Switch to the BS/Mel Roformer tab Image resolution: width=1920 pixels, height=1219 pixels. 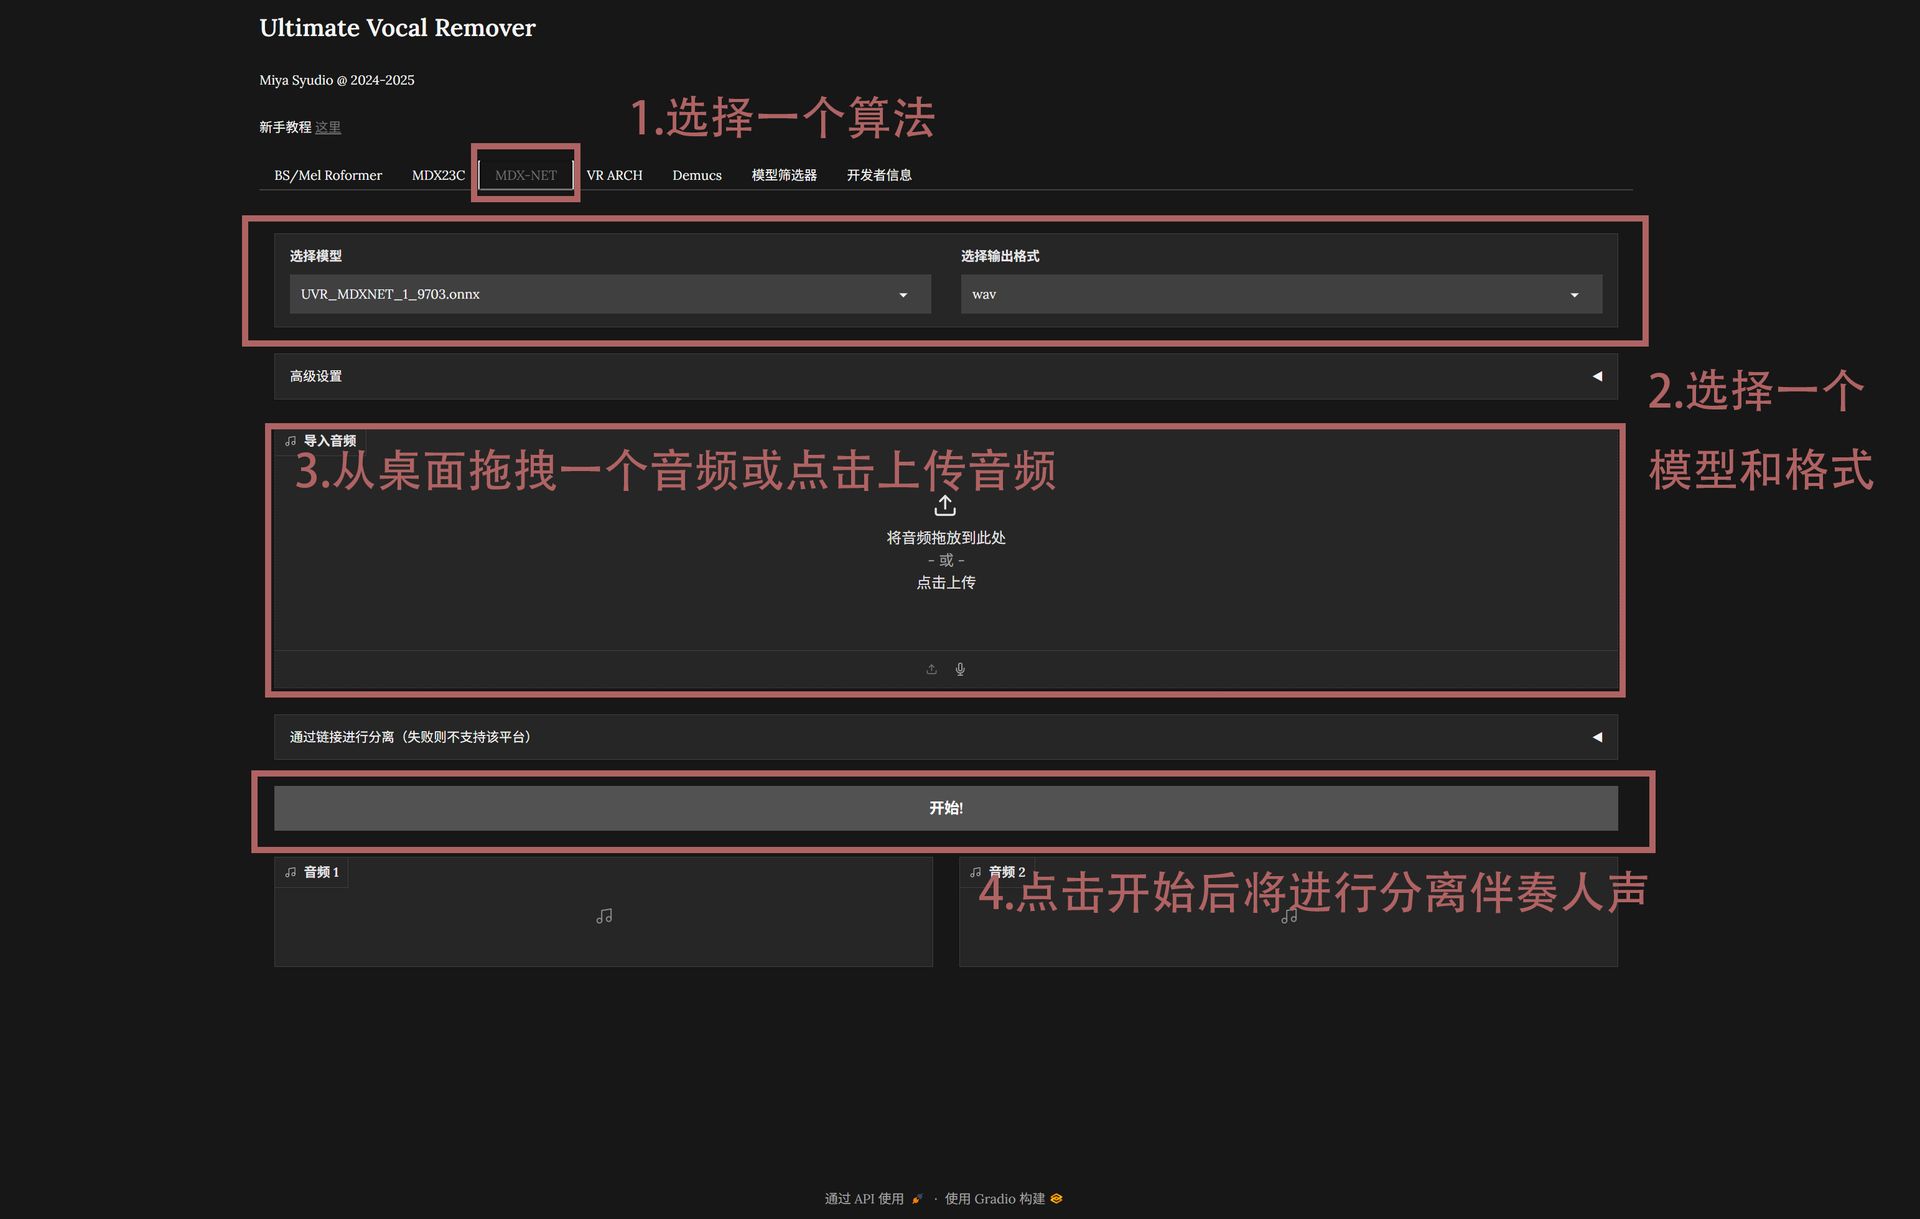pyautogui.click(x=328, y=175)
